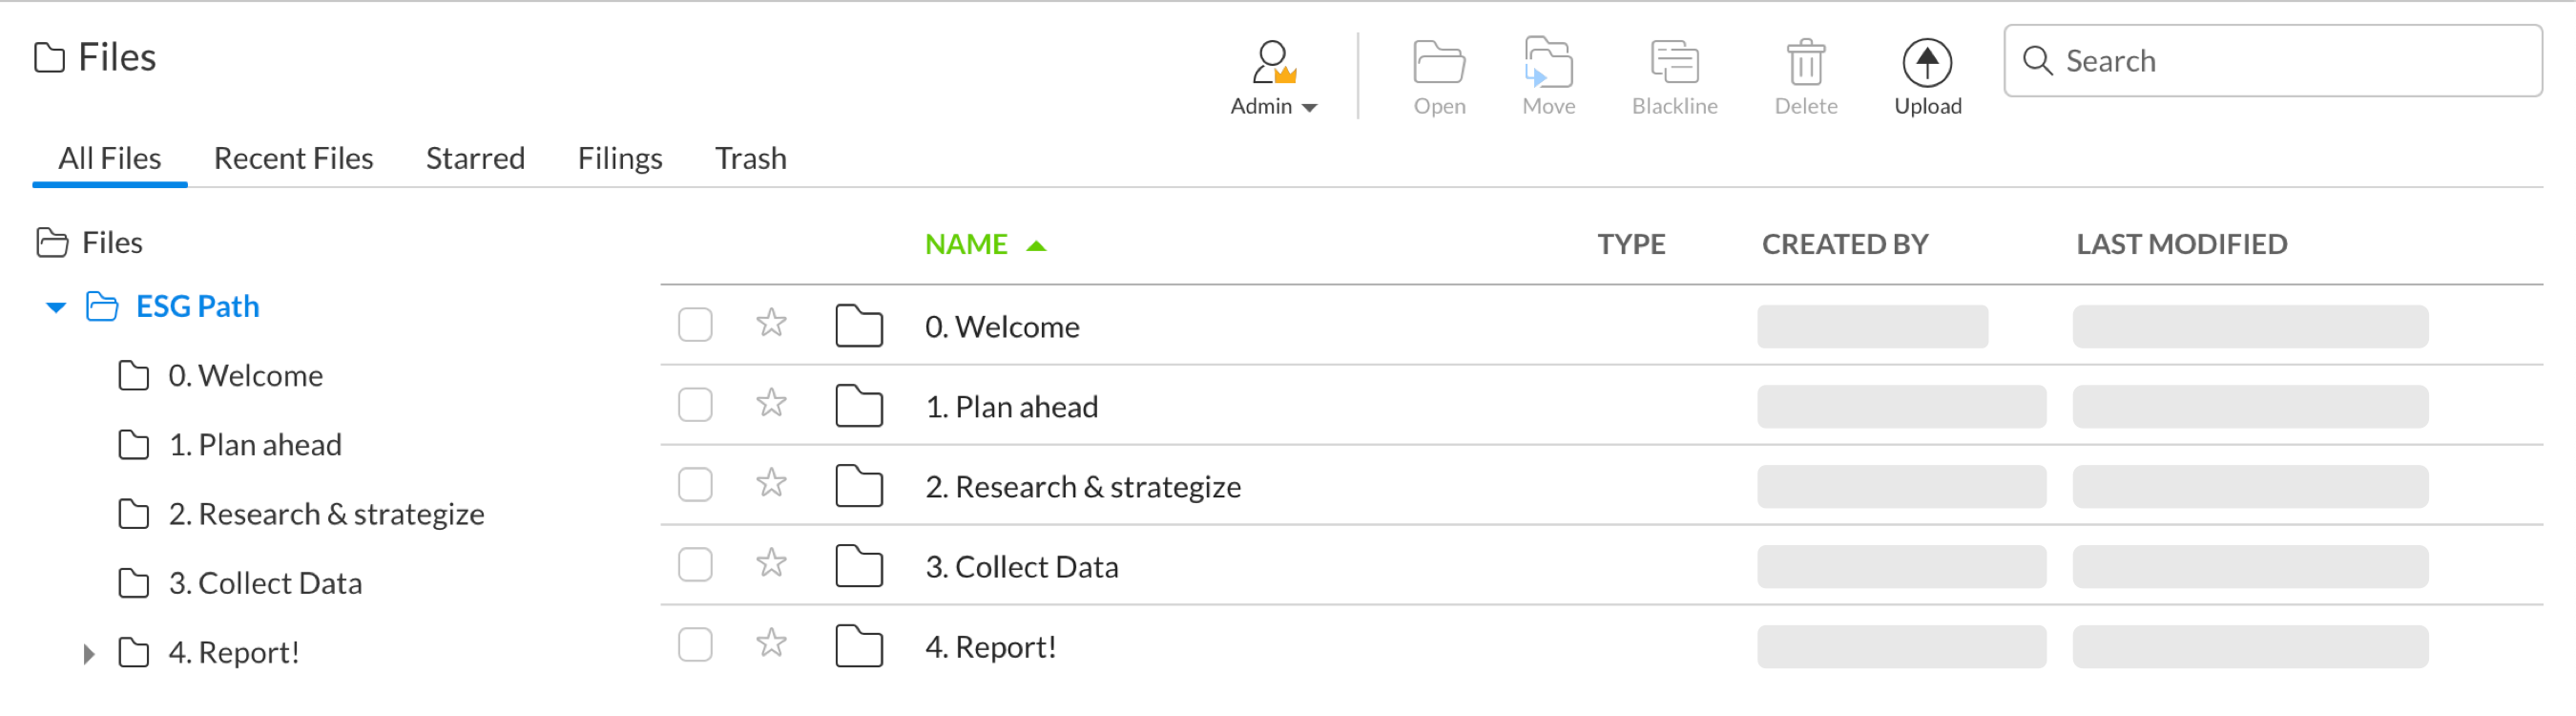Switch to the All Files tab
Image resolution: width=2576 pixels, height=716 pixels.
109,158
